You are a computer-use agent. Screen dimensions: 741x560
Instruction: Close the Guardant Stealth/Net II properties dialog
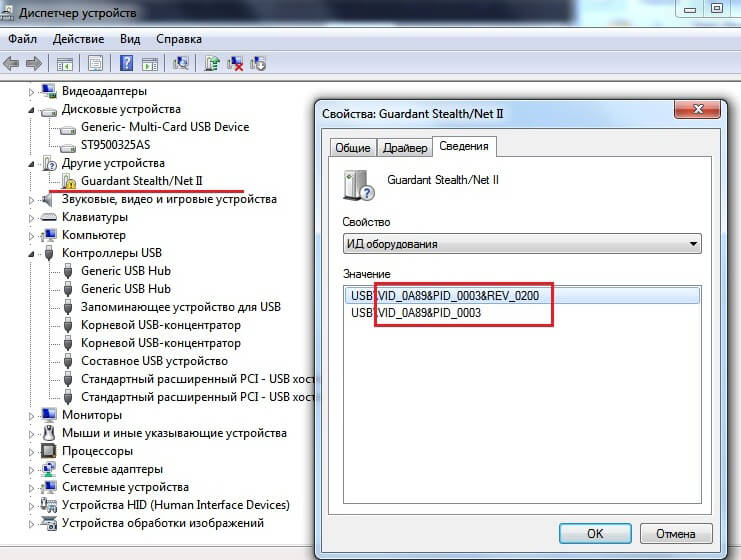698,109
